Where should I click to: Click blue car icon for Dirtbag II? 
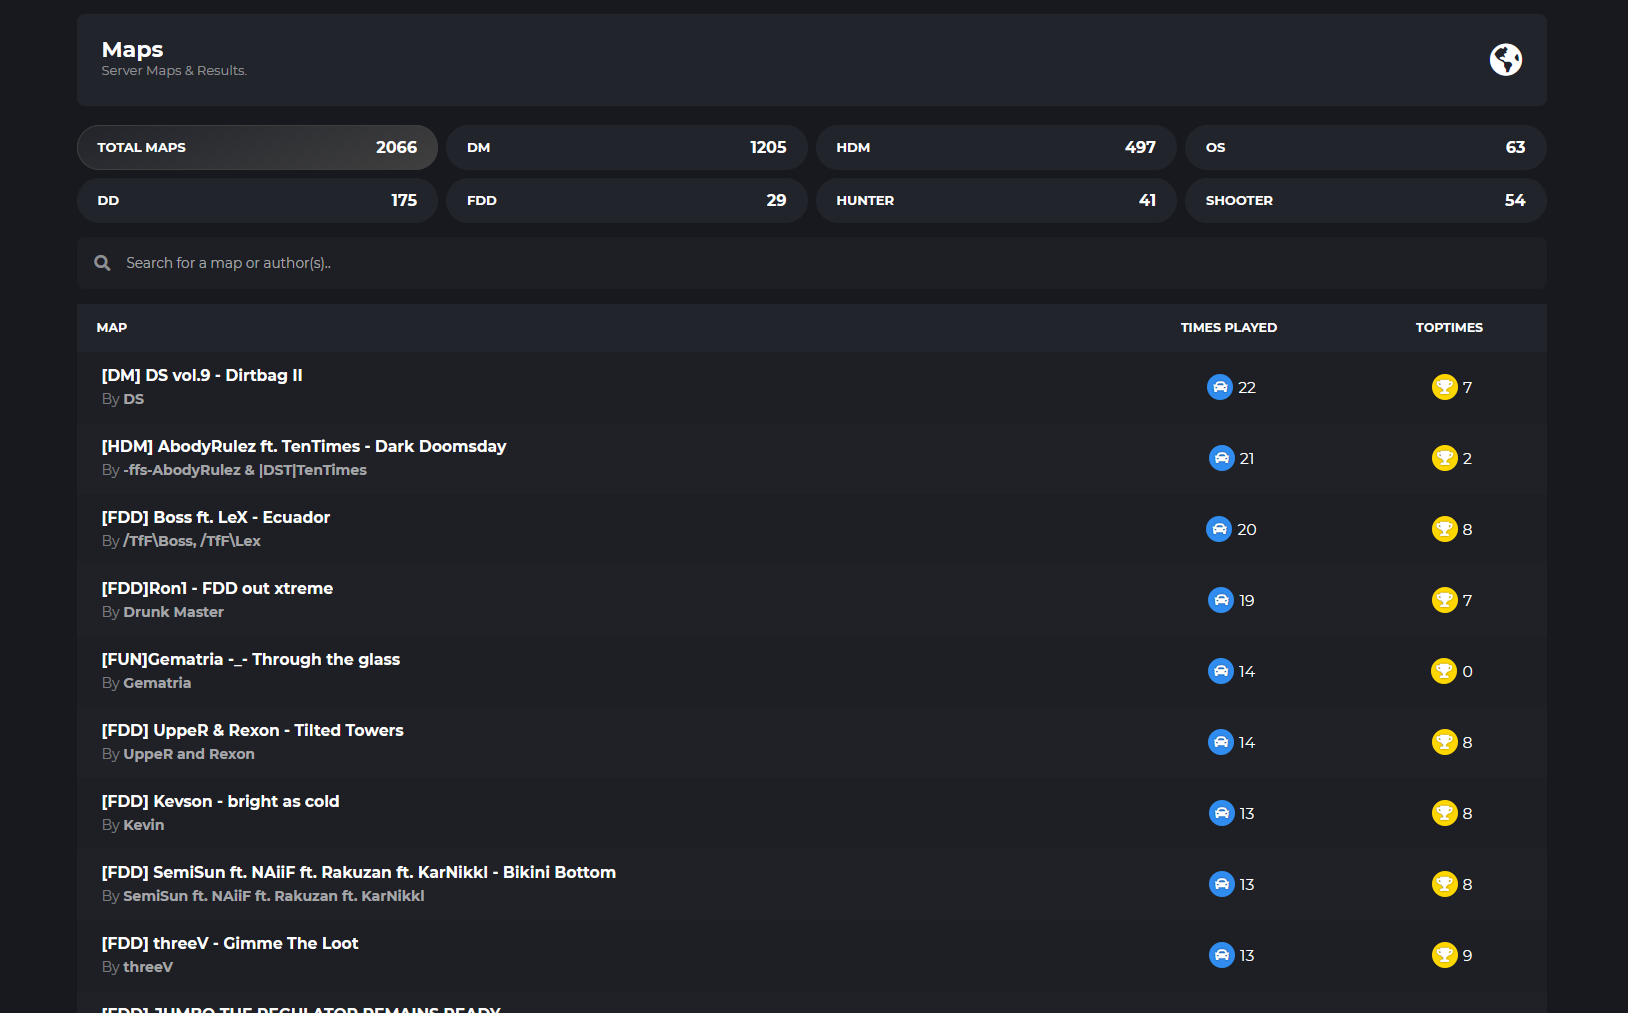coord(1220,387)
